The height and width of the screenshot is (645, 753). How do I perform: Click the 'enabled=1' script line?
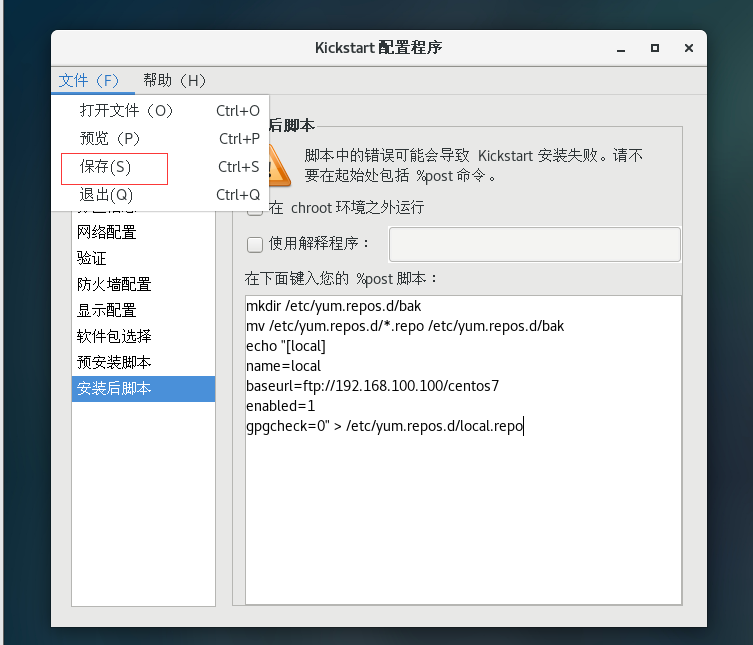tap(280, 406)
